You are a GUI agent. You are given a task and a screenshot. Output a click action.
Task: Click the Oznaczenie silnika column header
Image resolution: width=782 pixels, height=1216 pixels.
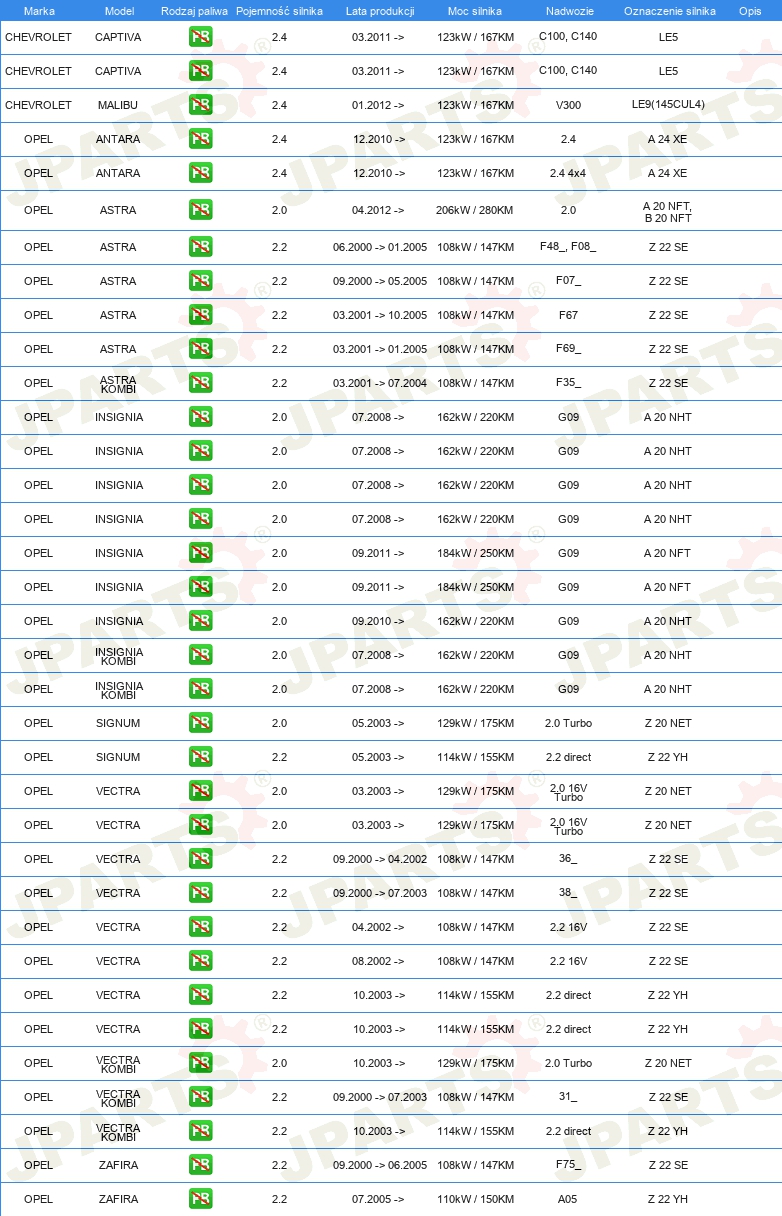[x=670, y=11]
